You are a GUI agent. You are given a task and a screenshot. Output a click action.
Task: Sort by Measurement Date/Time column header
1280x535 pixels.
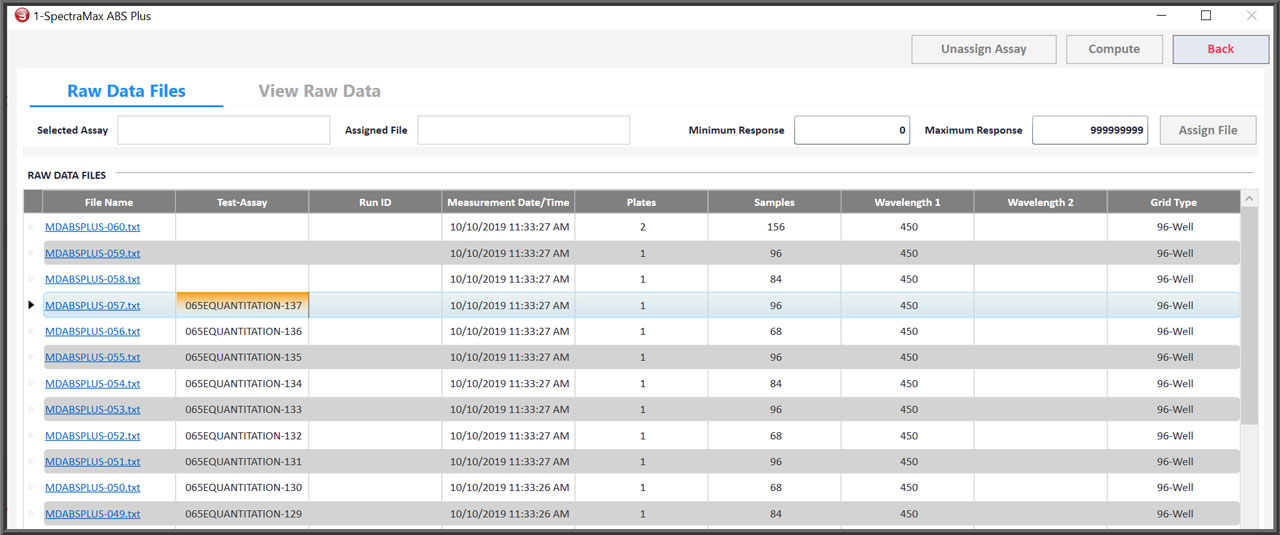tap(508, 202)
